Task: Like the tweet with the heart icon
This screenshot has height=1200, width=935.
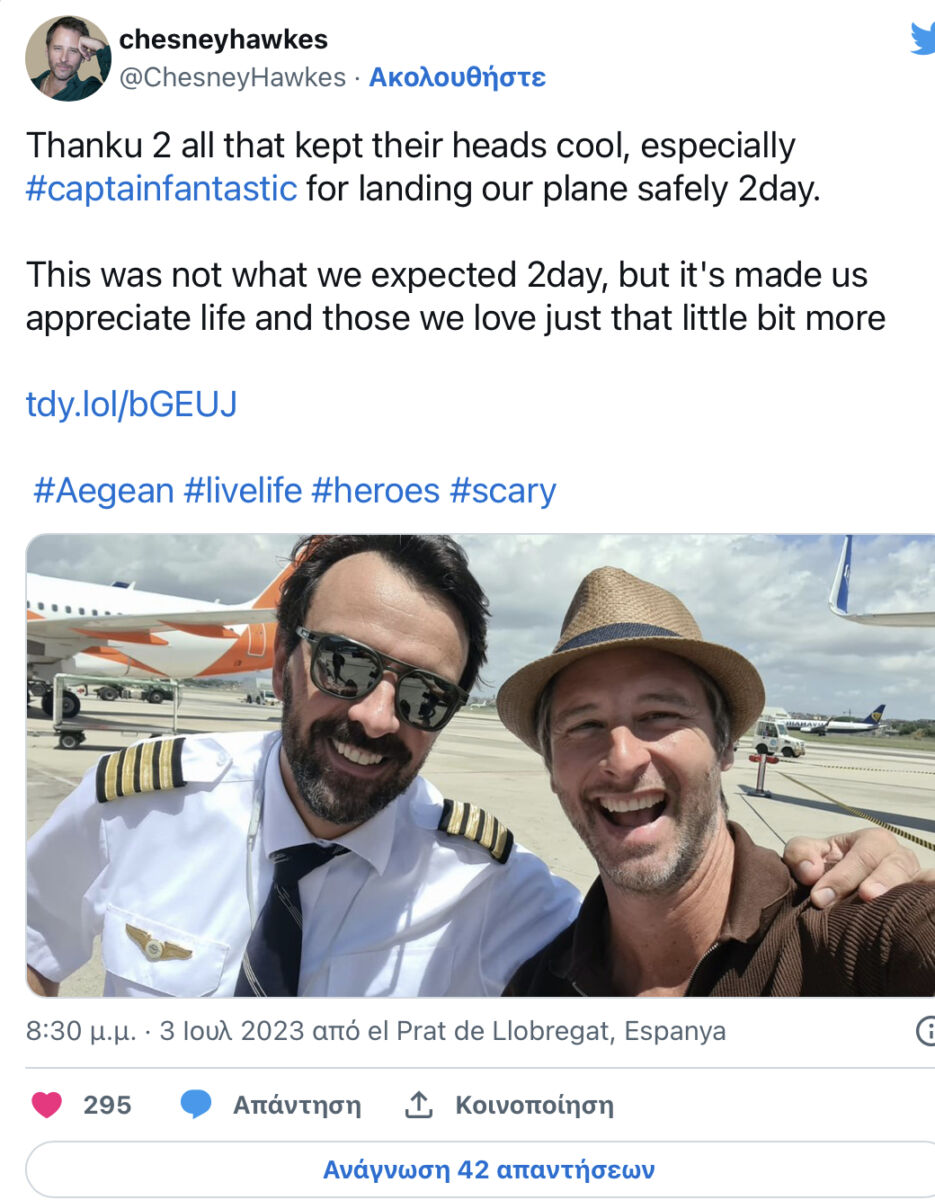Action: point(46,1105)
